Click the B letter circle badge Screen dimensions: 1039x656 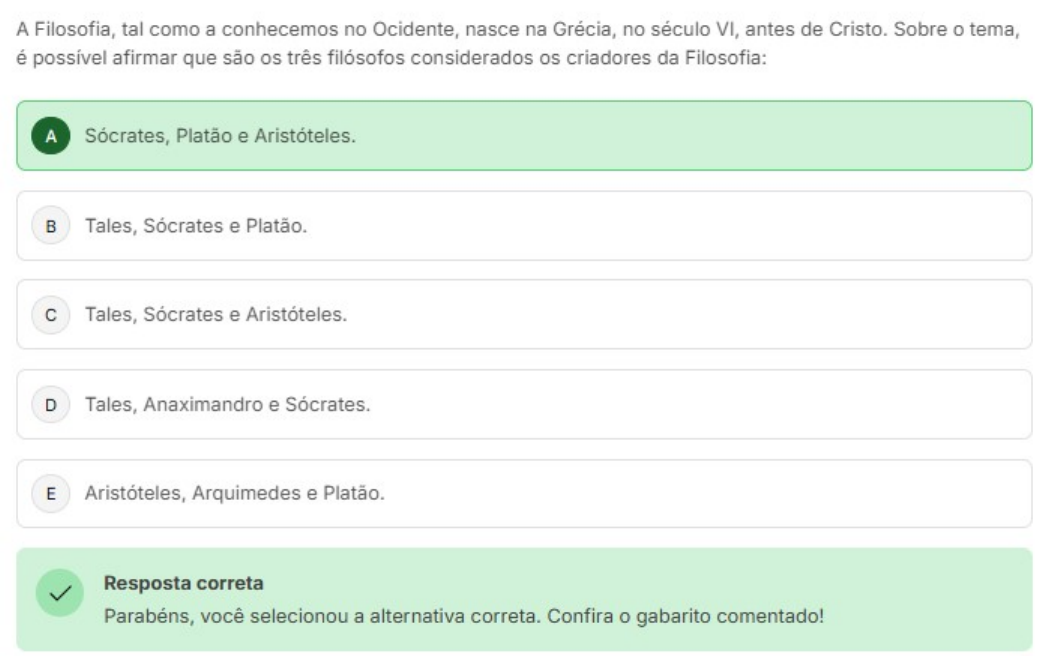tap(51, 226)
